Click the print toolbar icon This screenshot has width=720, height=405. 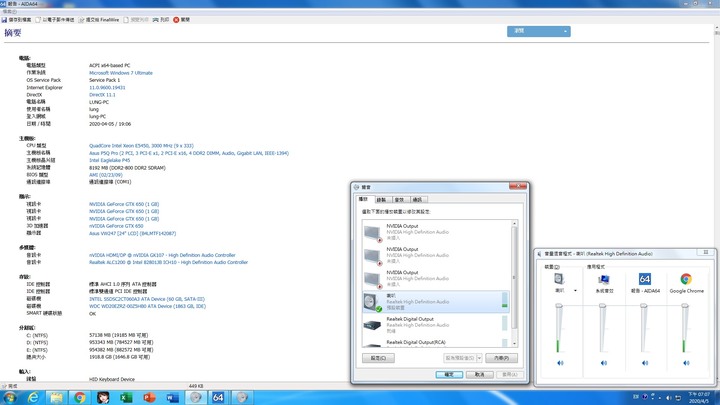pyautogui.click(x=156, y=20)
